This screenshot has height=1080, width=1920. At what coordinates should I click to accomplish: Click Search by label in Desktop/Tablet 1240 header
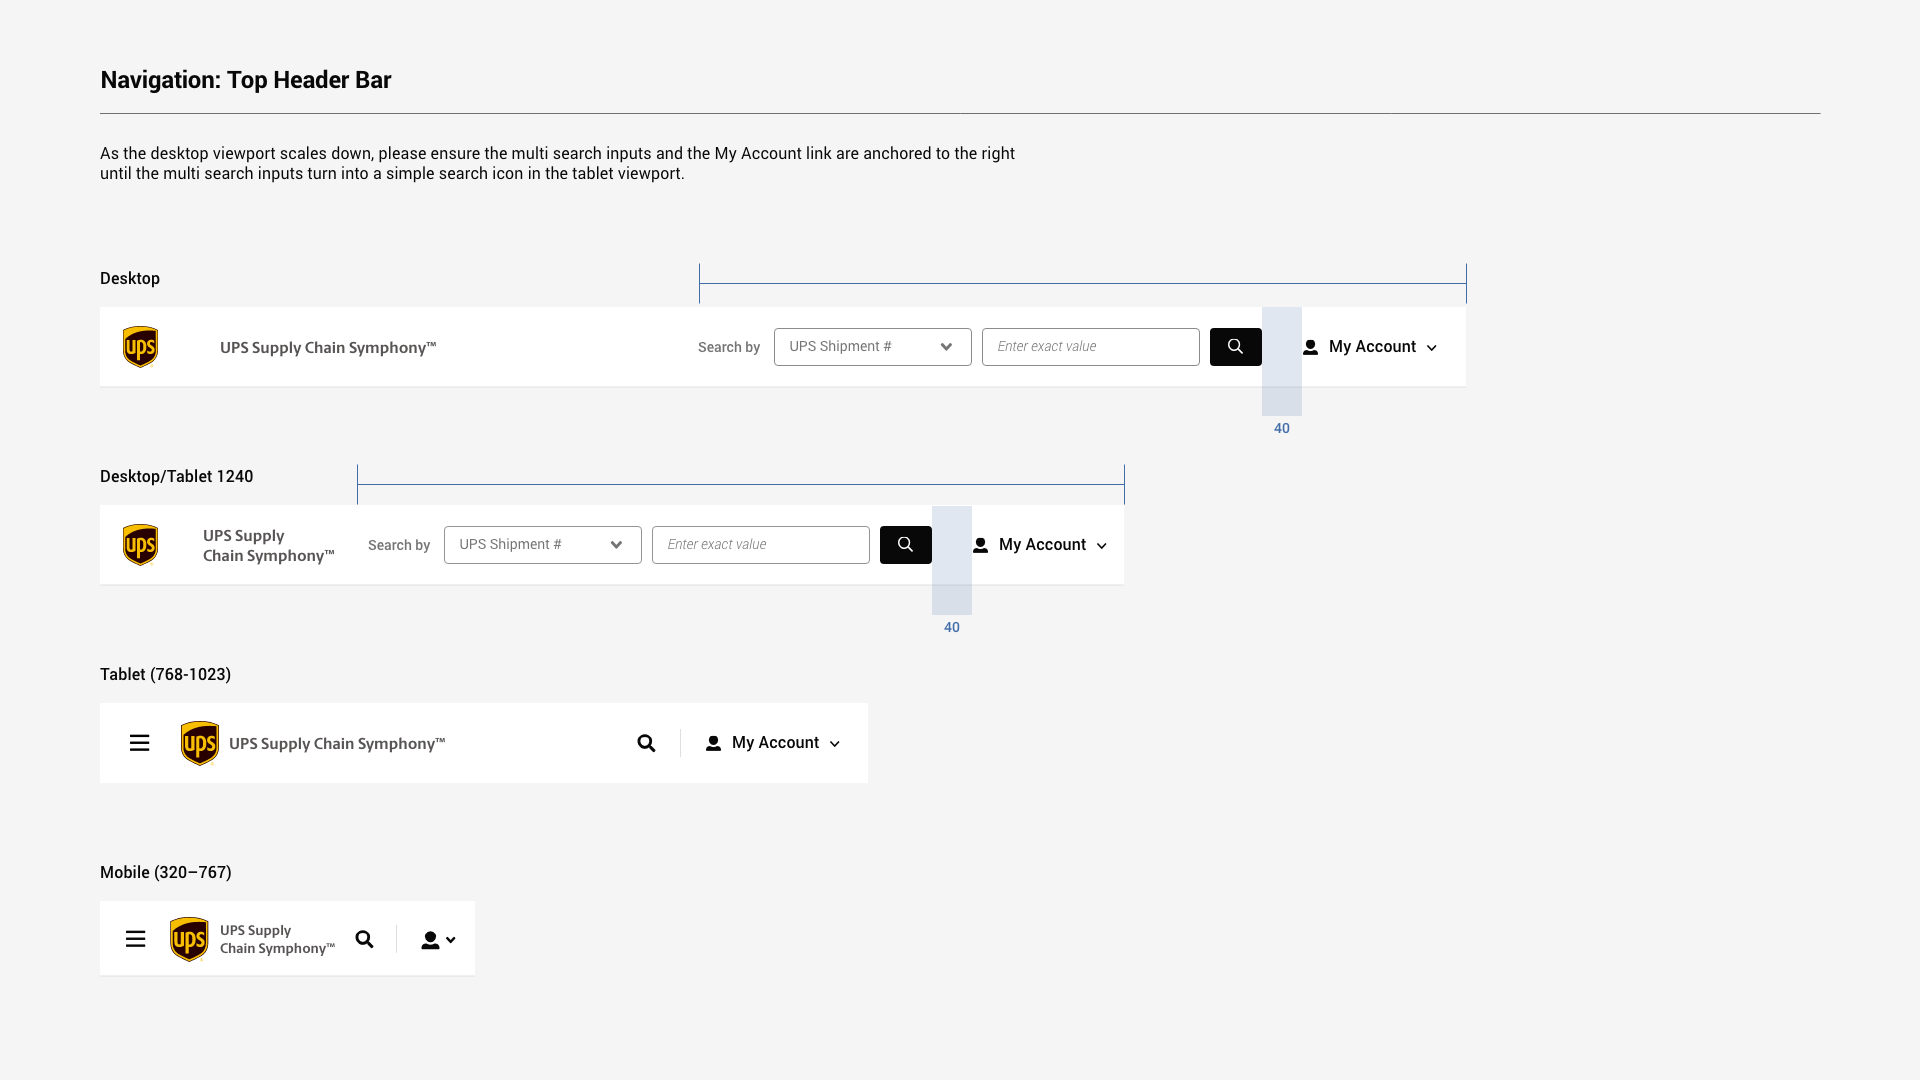[399, 545]
